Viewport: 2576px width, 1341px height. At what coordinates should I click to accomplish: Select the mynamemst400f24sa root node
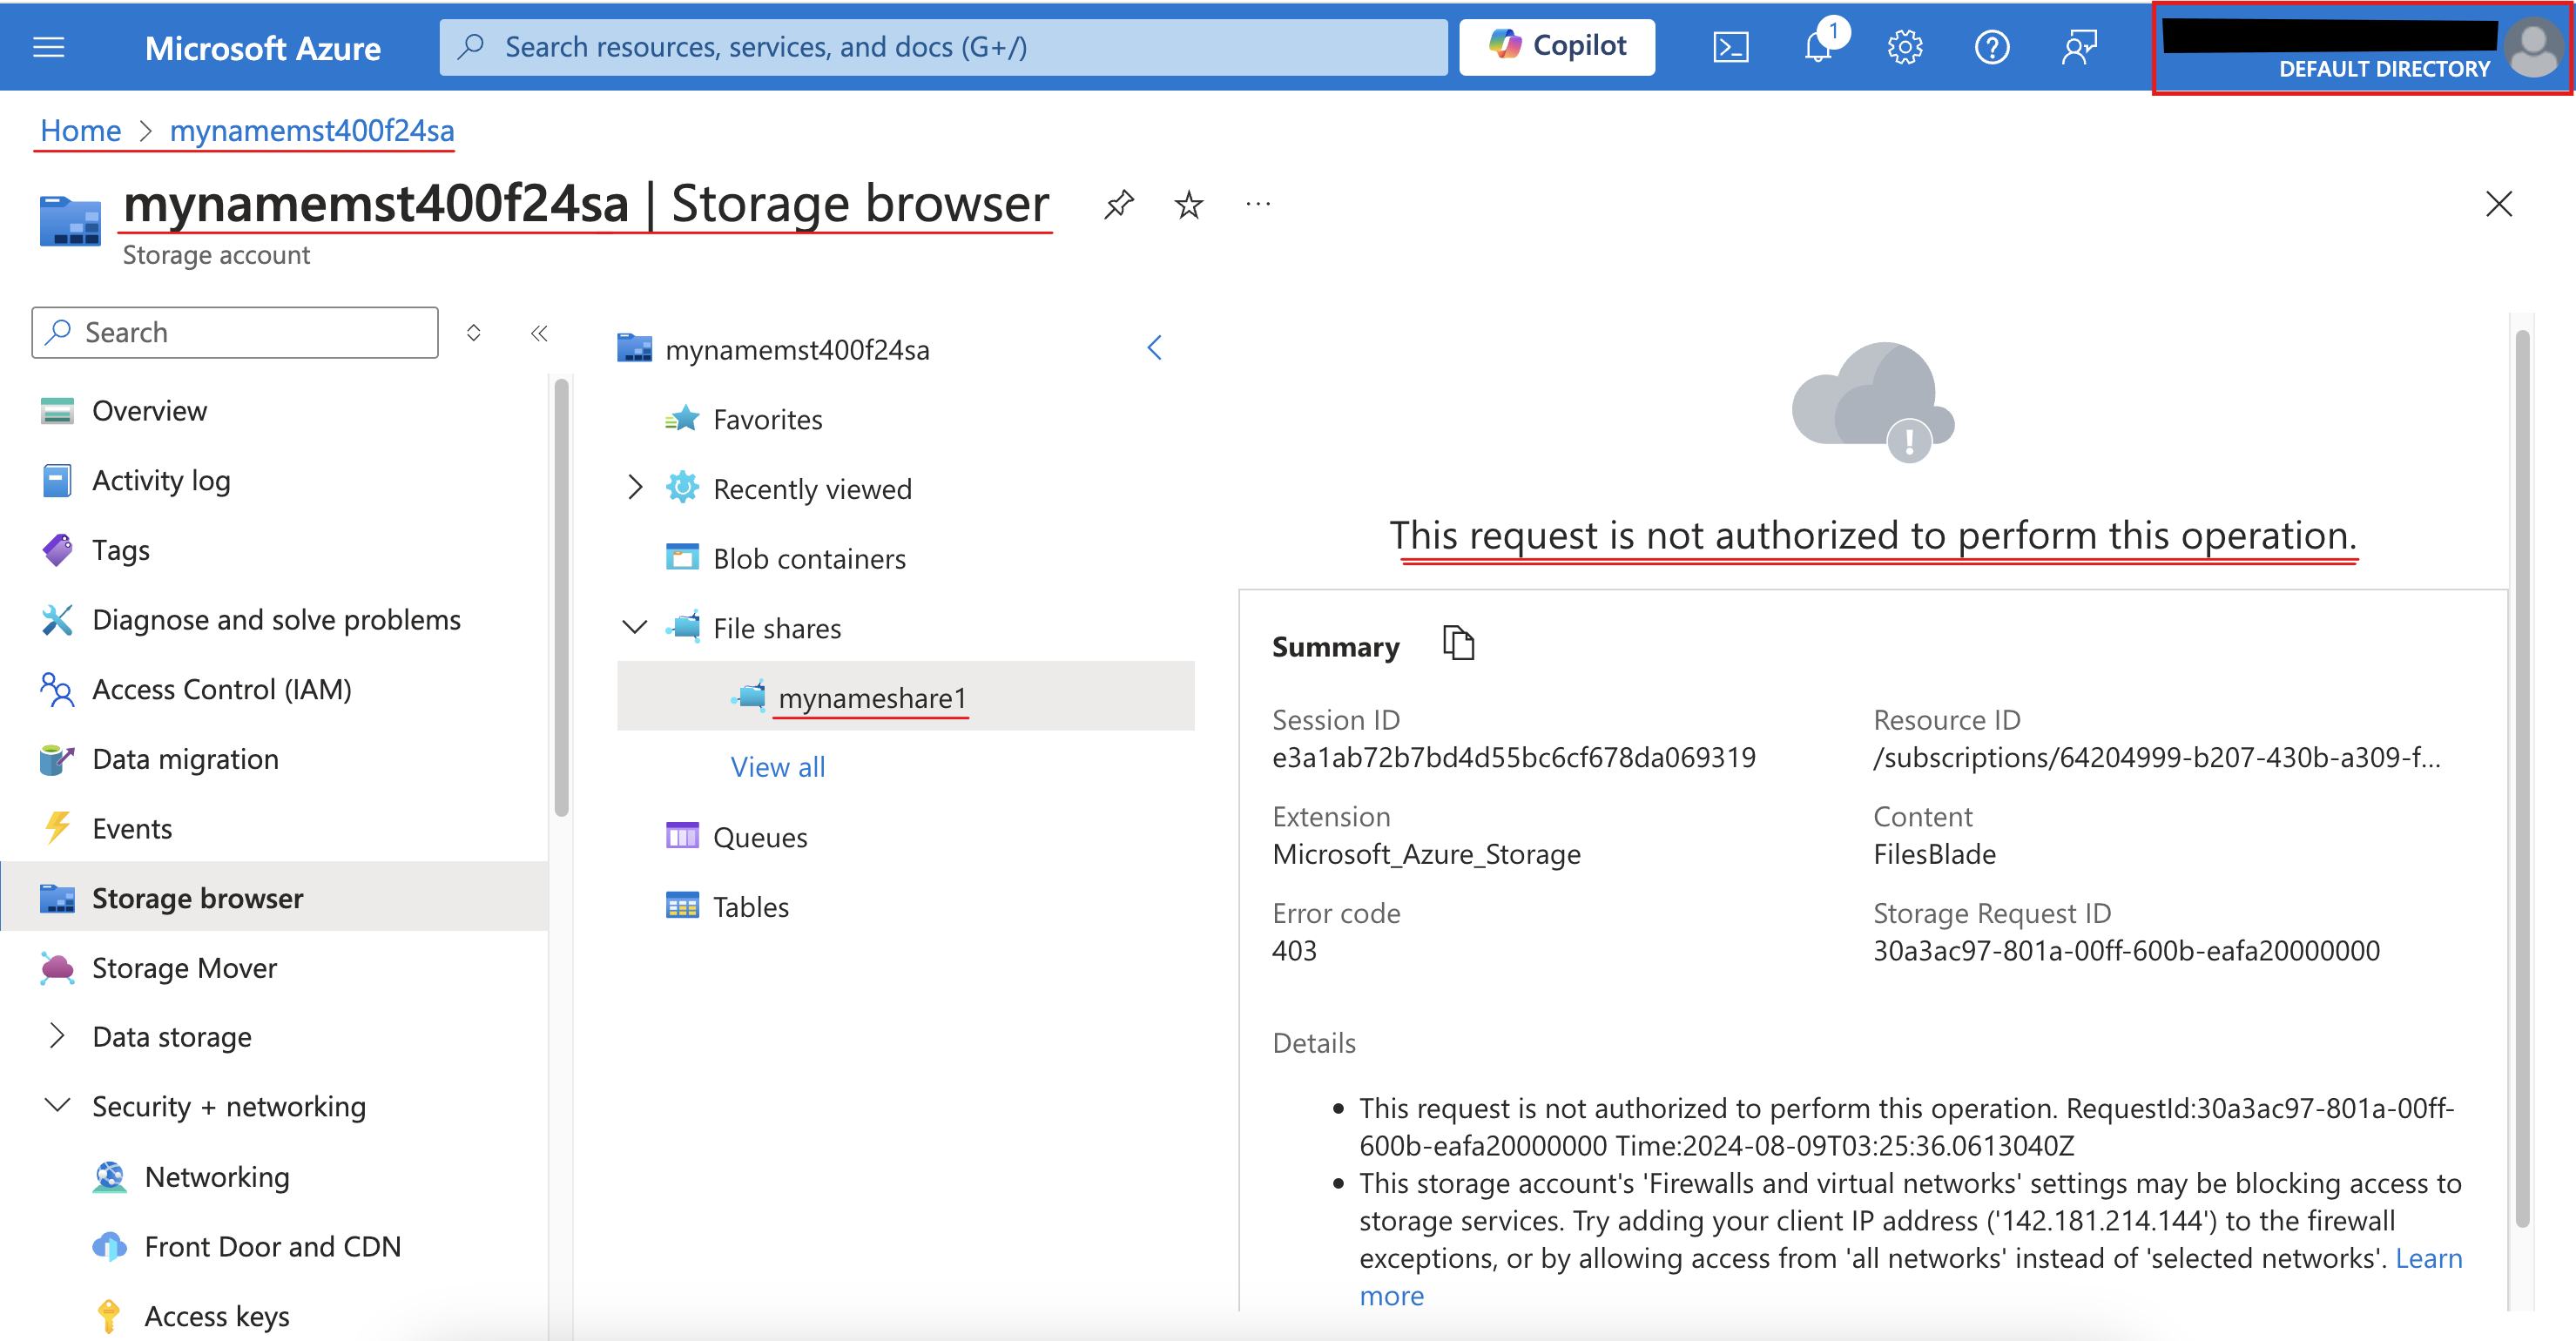click(797, 349)
